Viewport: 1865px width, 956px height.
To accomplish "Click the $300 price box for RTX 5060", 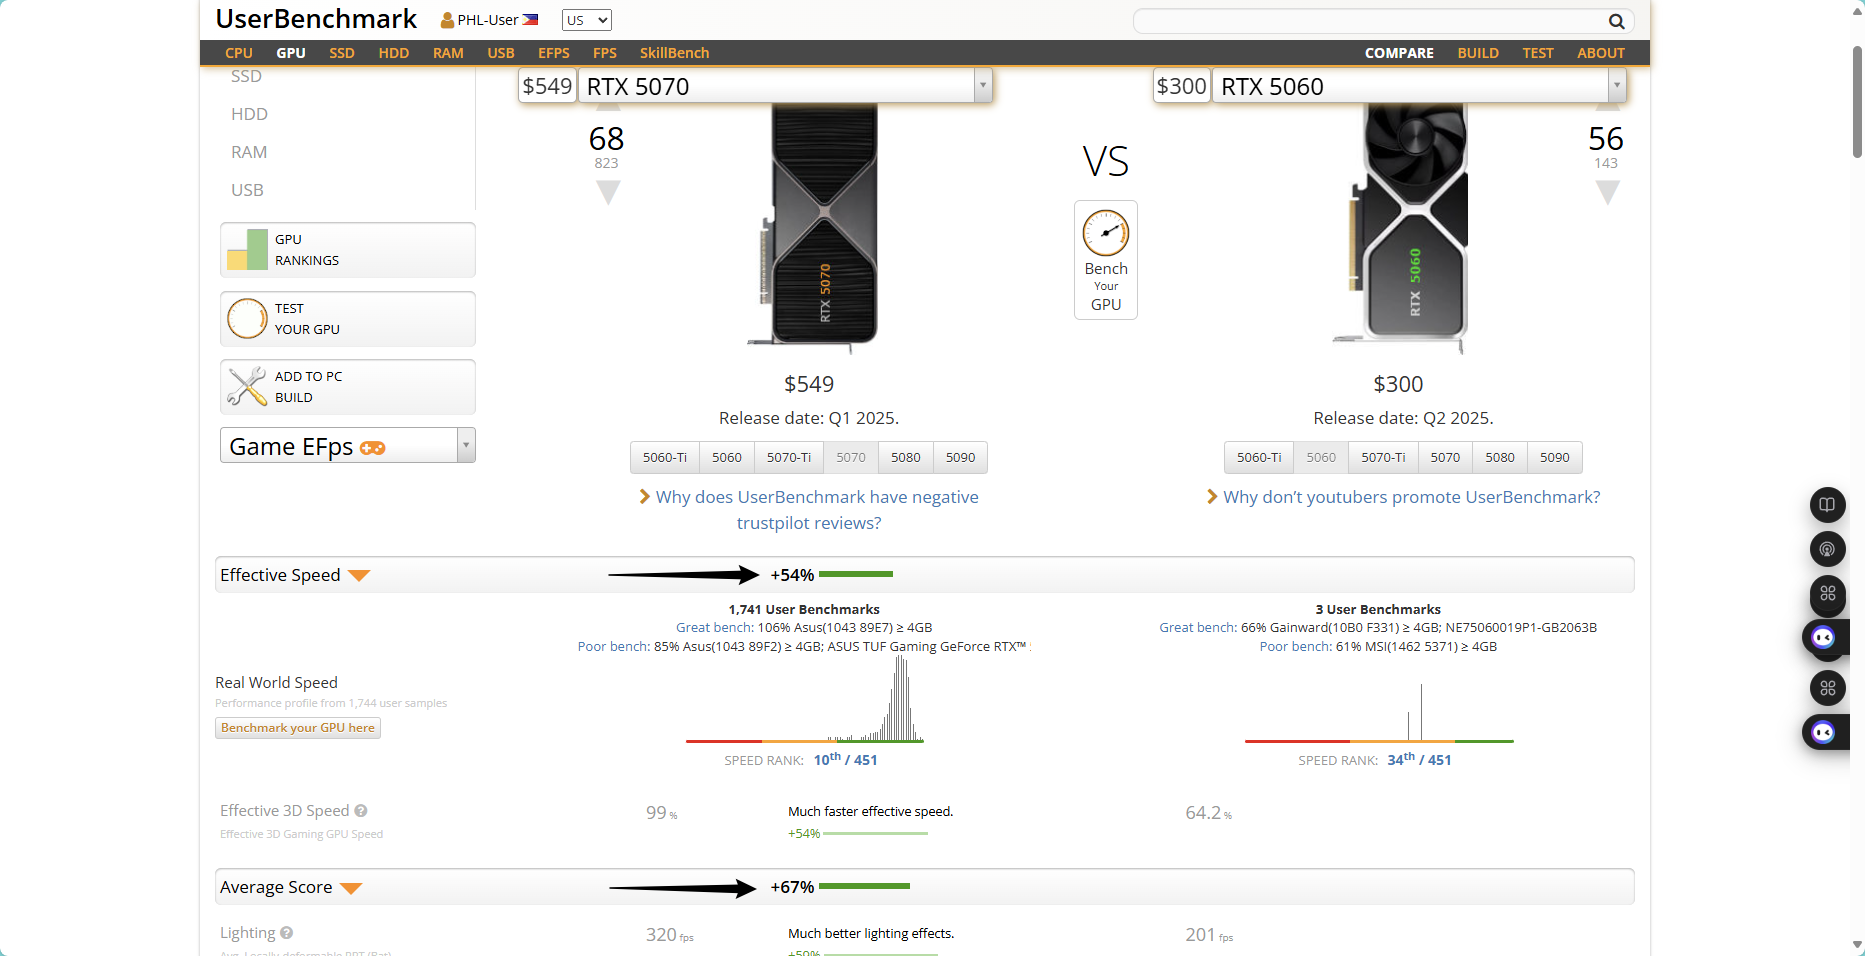I will click(1182, 86).
